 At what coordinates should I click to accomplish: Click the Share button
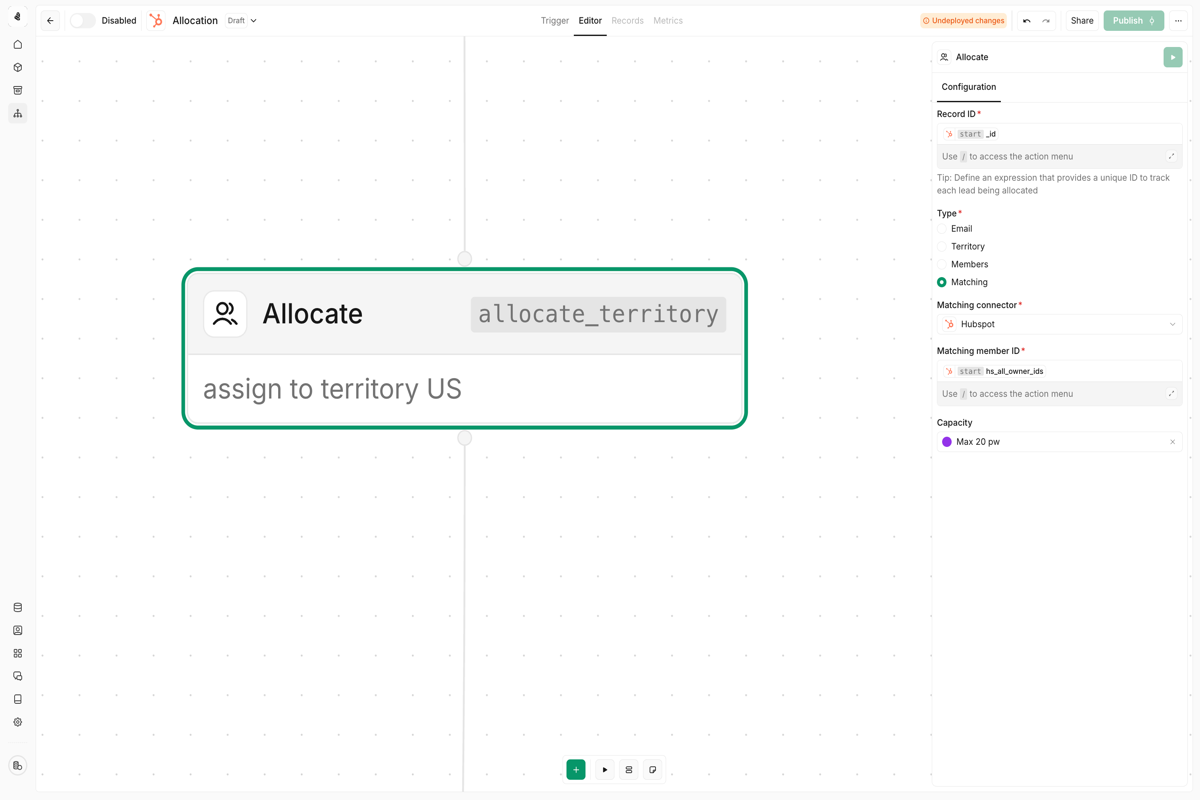tap(1082, 20)
